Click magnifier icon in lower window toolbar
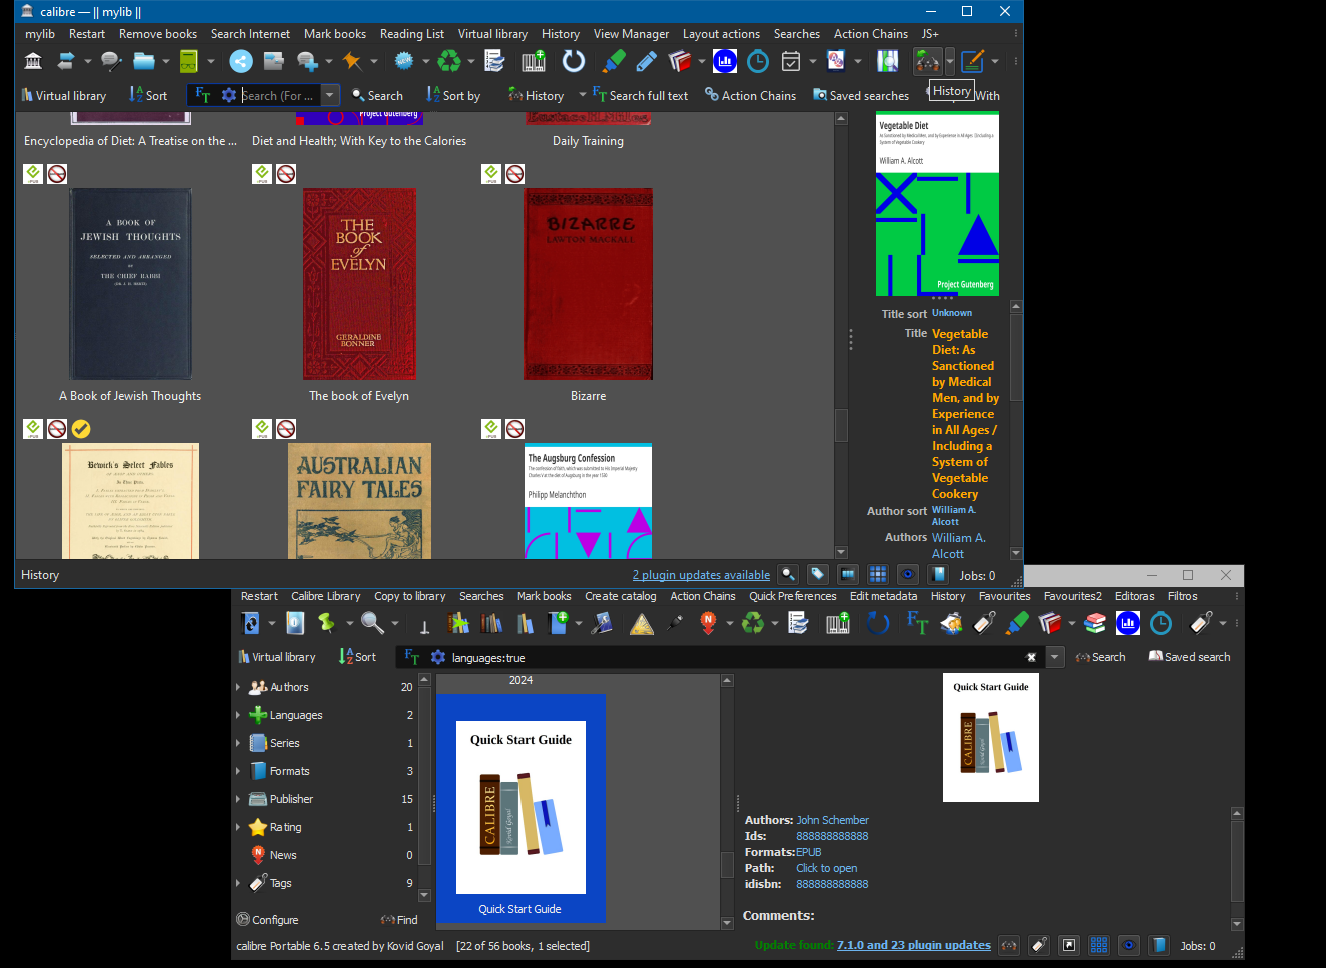 click(372, 623)
